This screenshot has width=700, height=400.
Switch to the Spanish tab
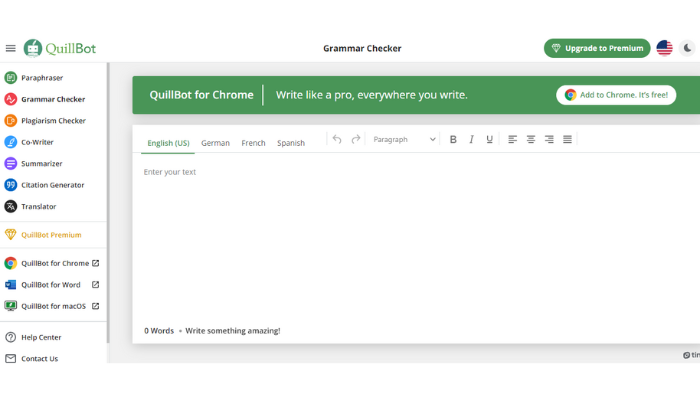[x=291, y=143]
